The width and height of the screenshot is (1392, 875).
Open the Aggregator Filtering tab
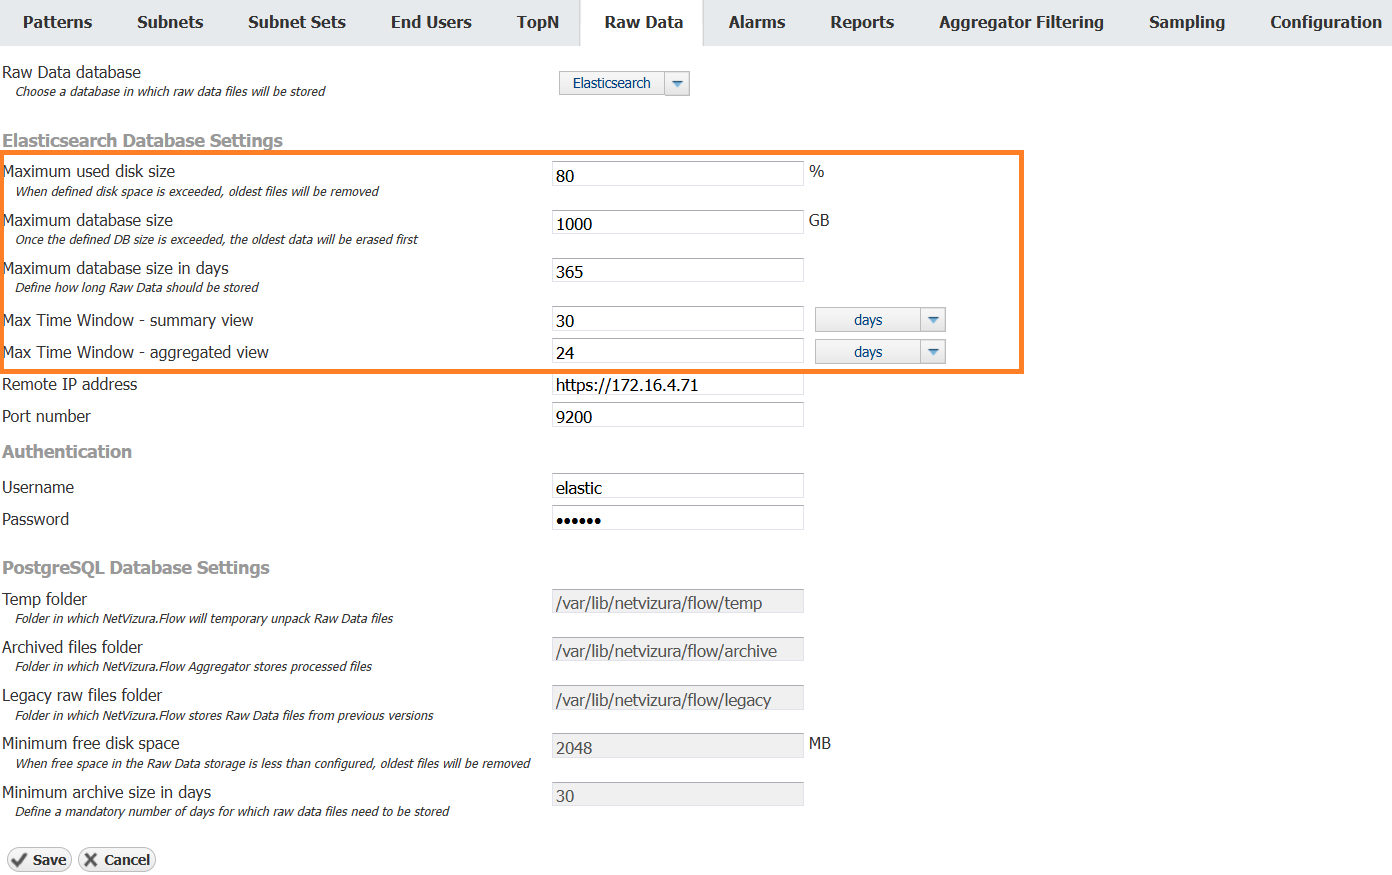1021,22
